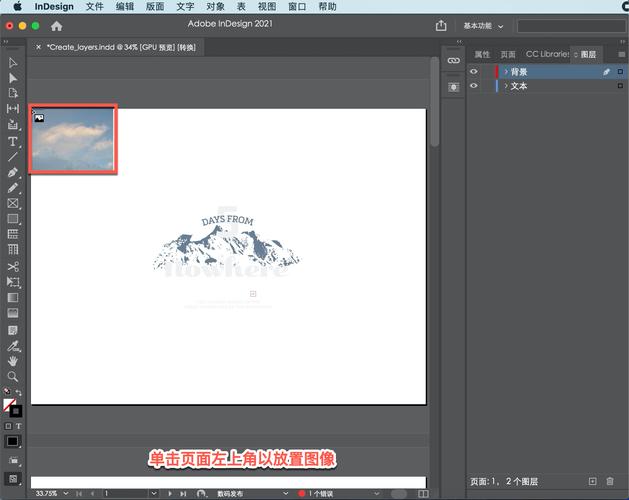Click the share document icon
The image size is (629, 500).
441,26
